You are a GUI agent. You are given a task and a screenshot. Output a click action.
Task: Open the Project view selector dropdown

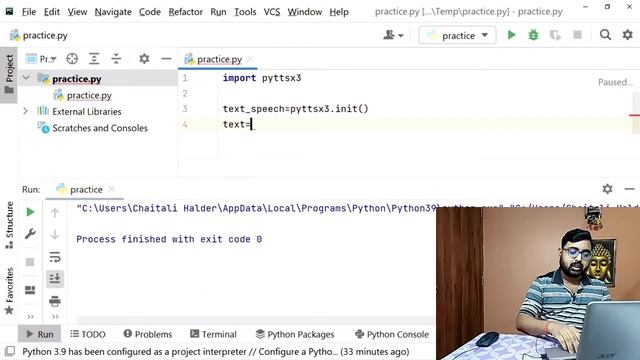pos(41,59)
